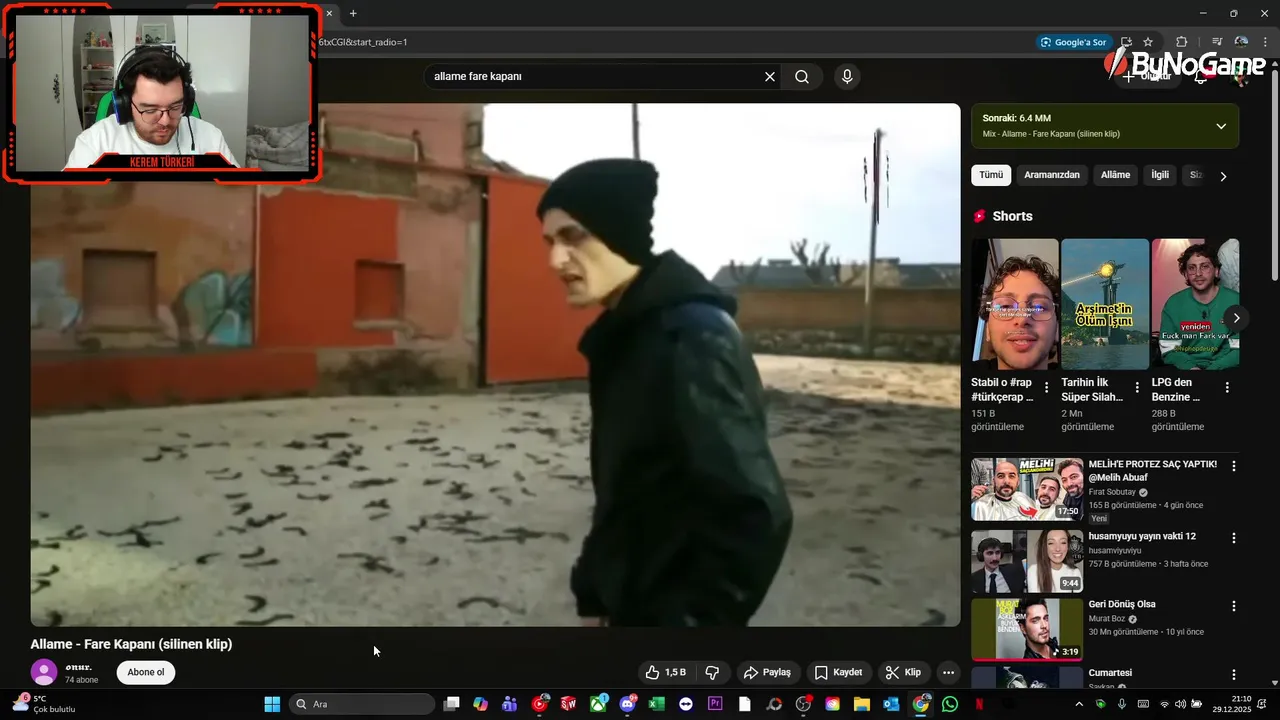Open options for MELİH'E PROTEZ SAÇ video
Viewport: 1280px width, 720px height.
(x=1234, y=466)
